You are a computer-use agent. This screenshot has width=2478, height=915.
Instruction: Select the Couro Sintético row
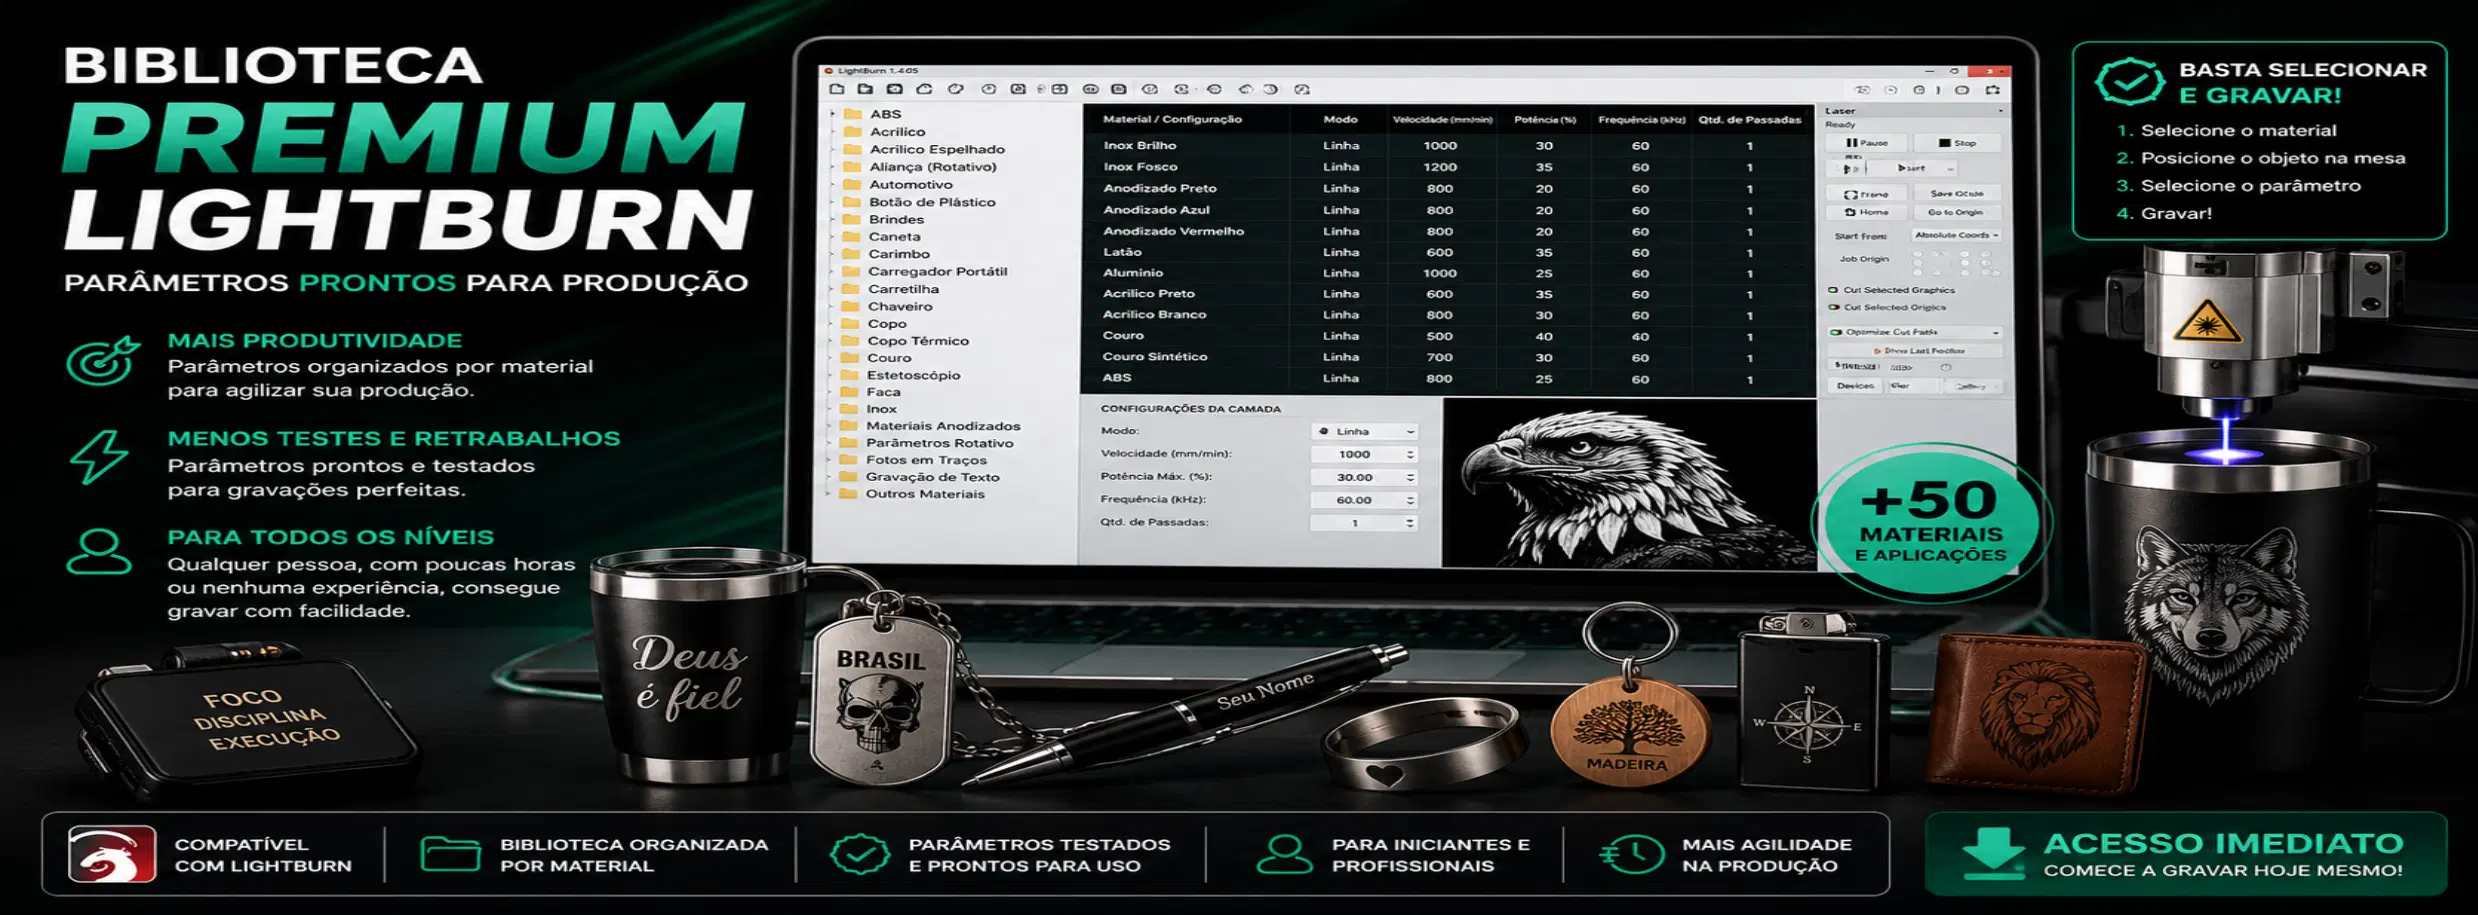point(1448,357)
